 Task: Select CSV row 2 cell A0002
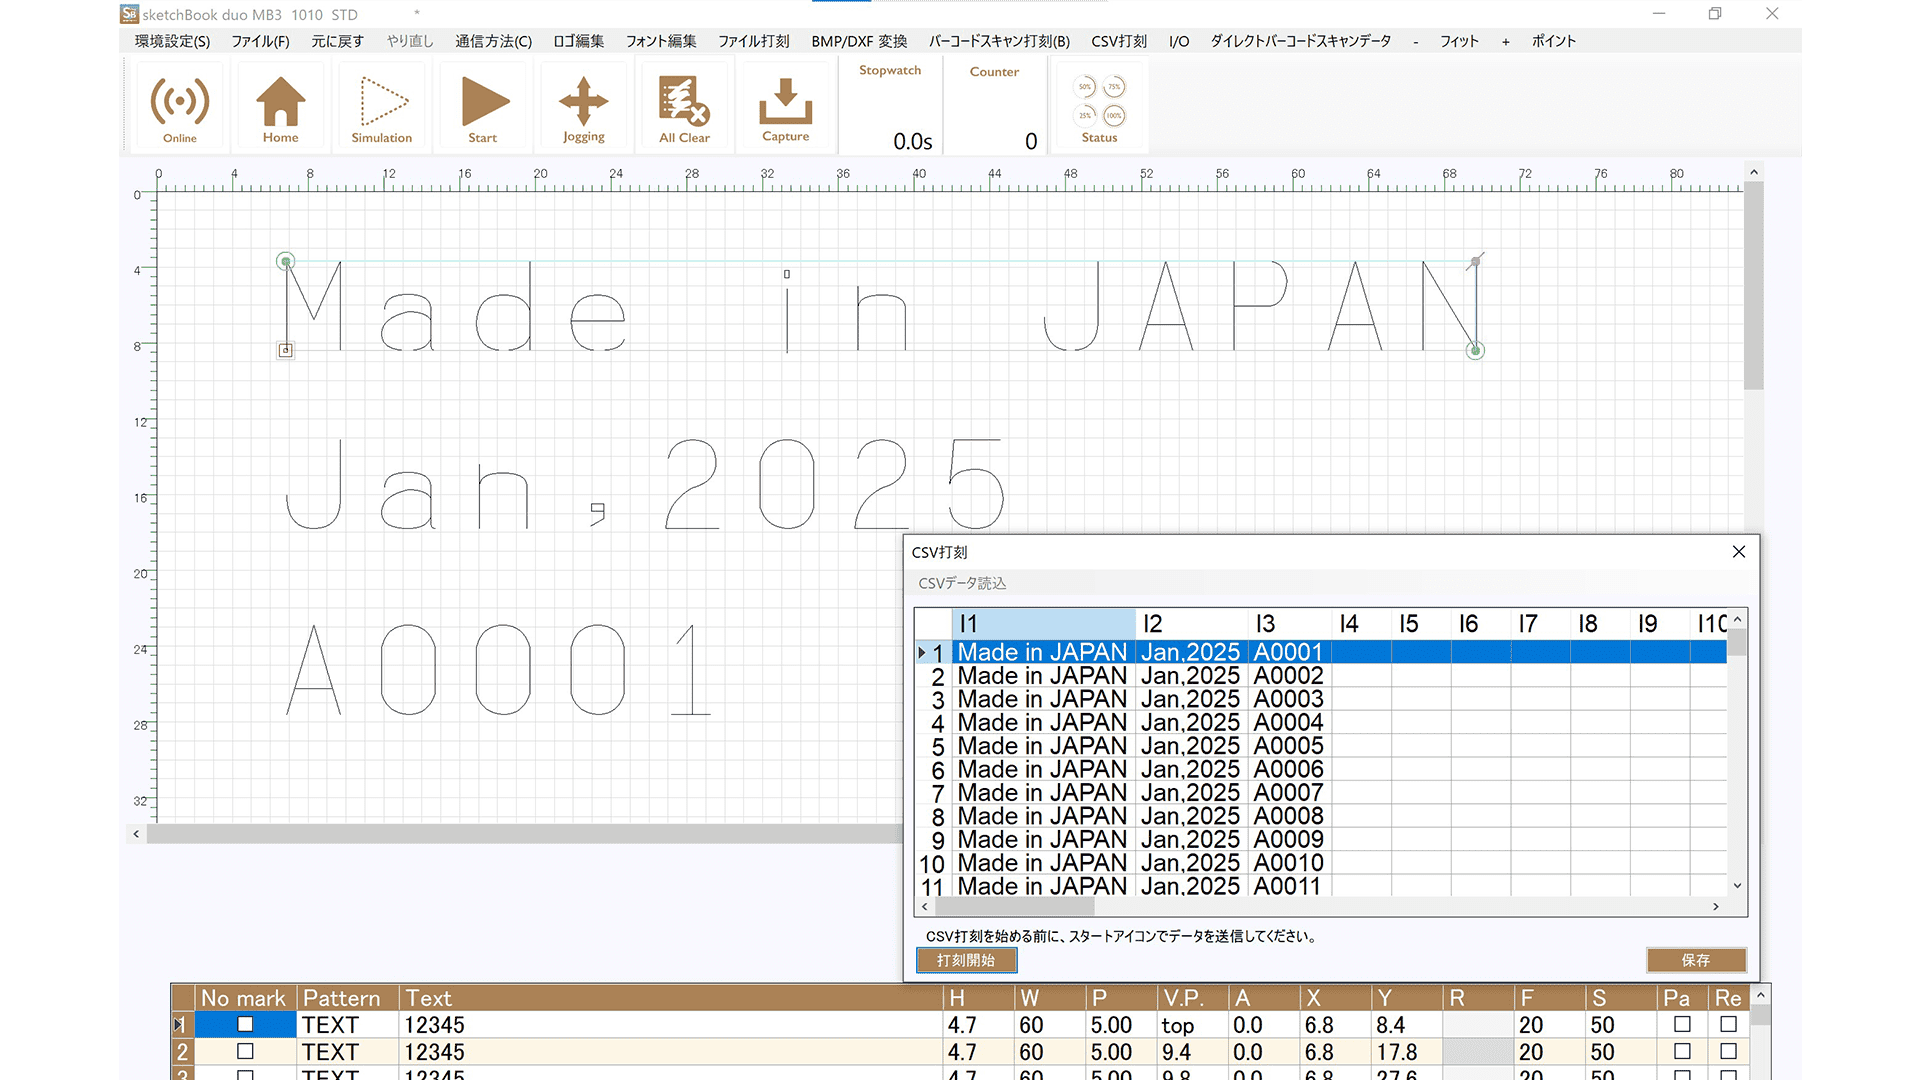pyautogui.click(x=1289, y=676)
